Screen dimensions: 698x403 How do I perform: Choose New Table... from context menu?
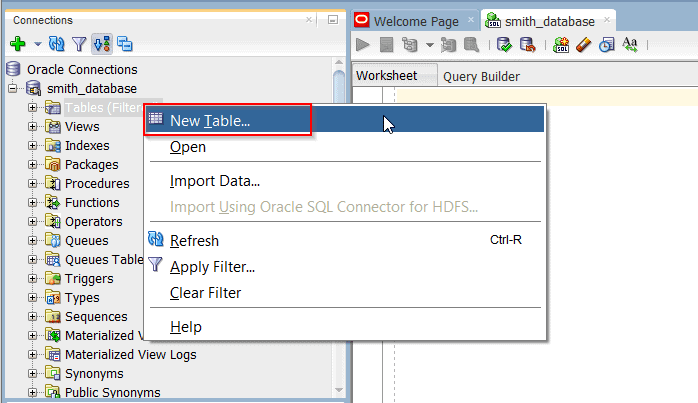(345, 120)
